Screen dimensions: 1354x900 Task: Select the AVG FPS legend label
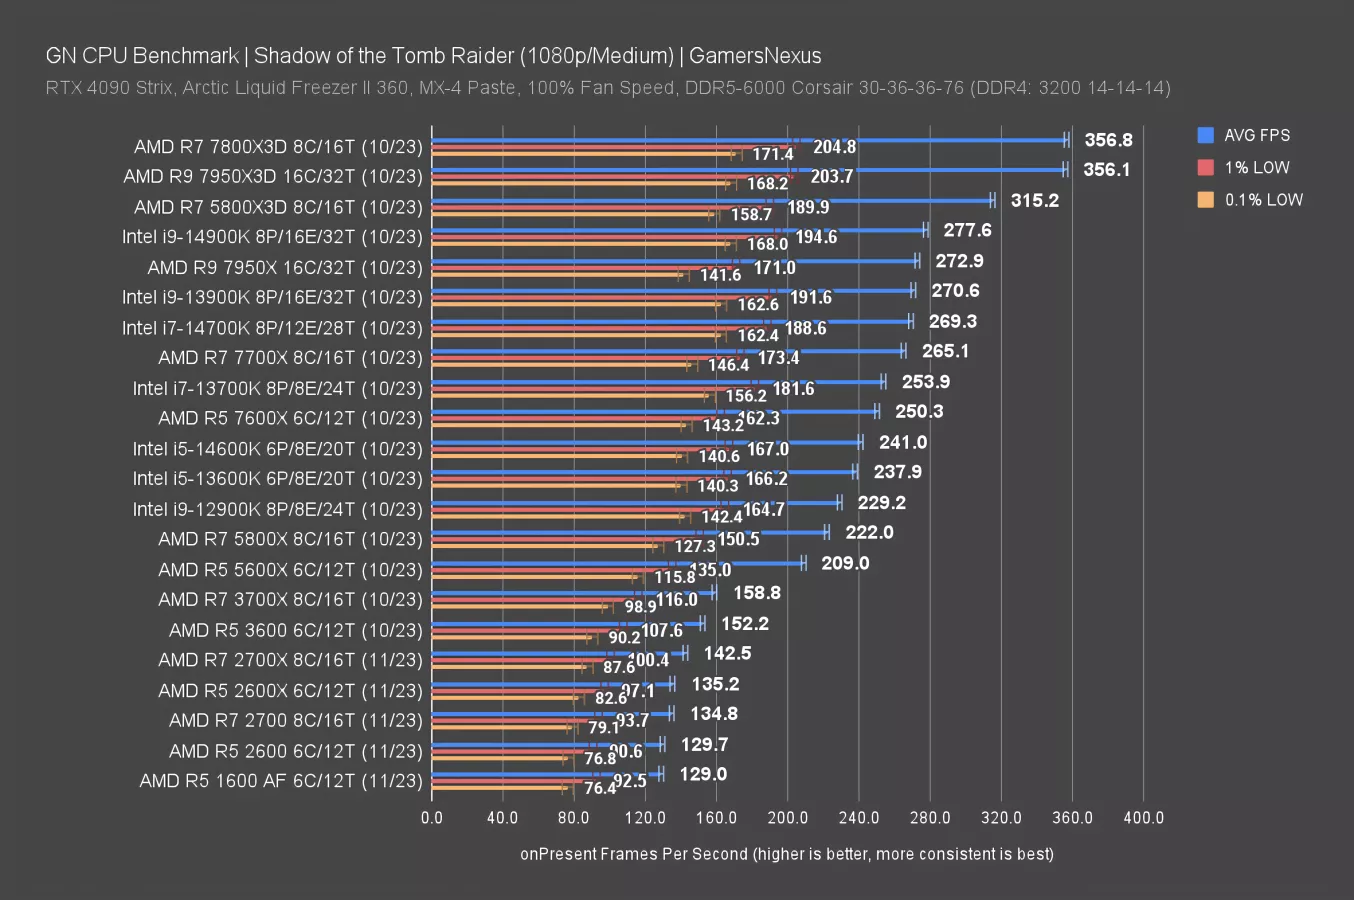click(x=1257, y=135)
